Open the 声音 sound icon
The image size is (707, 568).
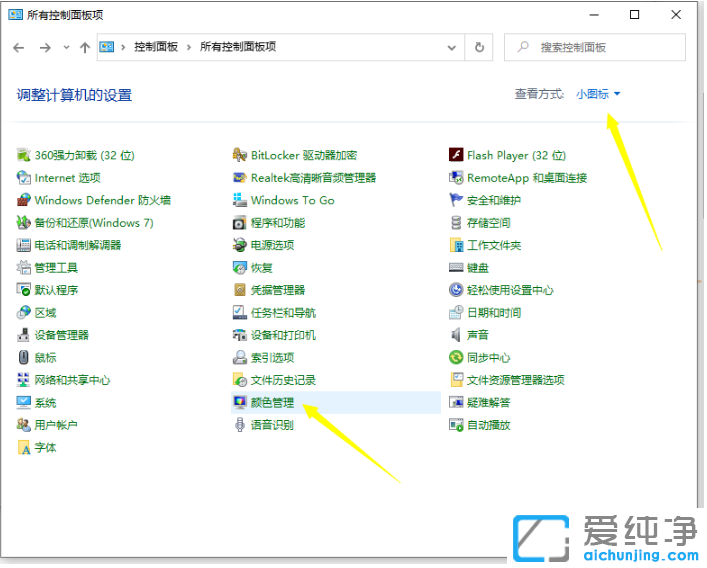457,335
